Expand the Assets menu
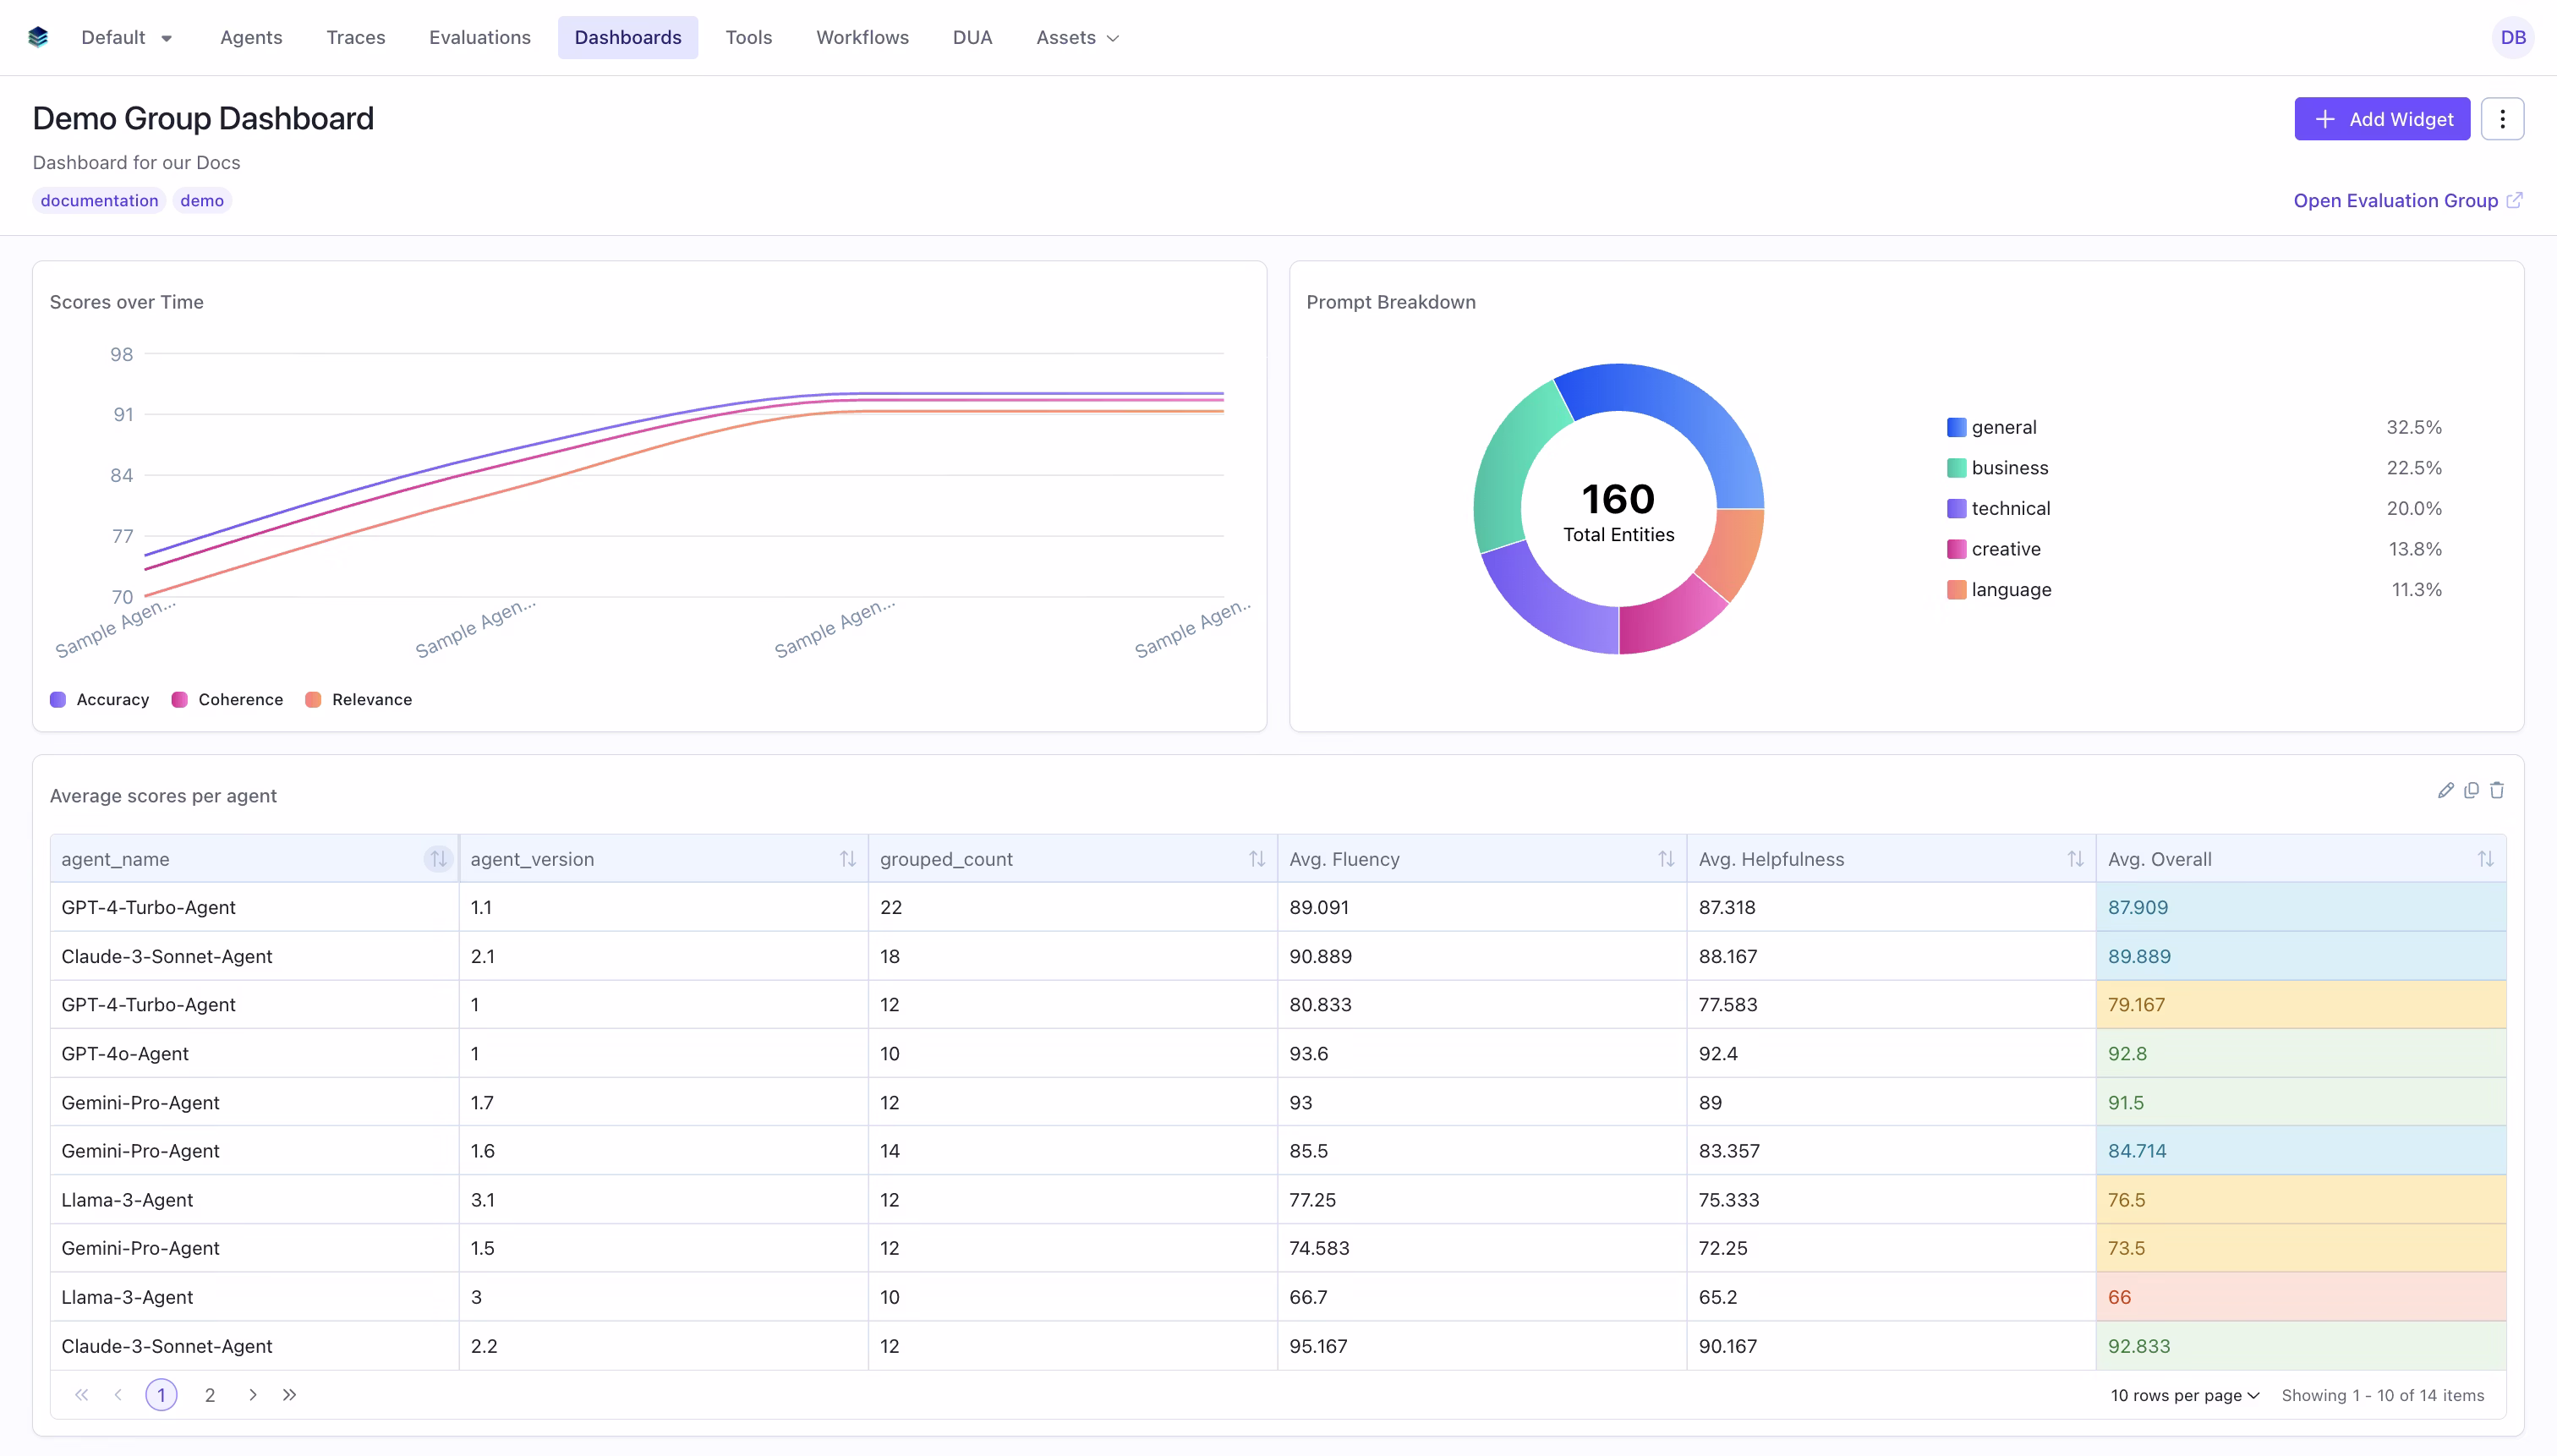 pyautogui.click(x=1076, y=37)
